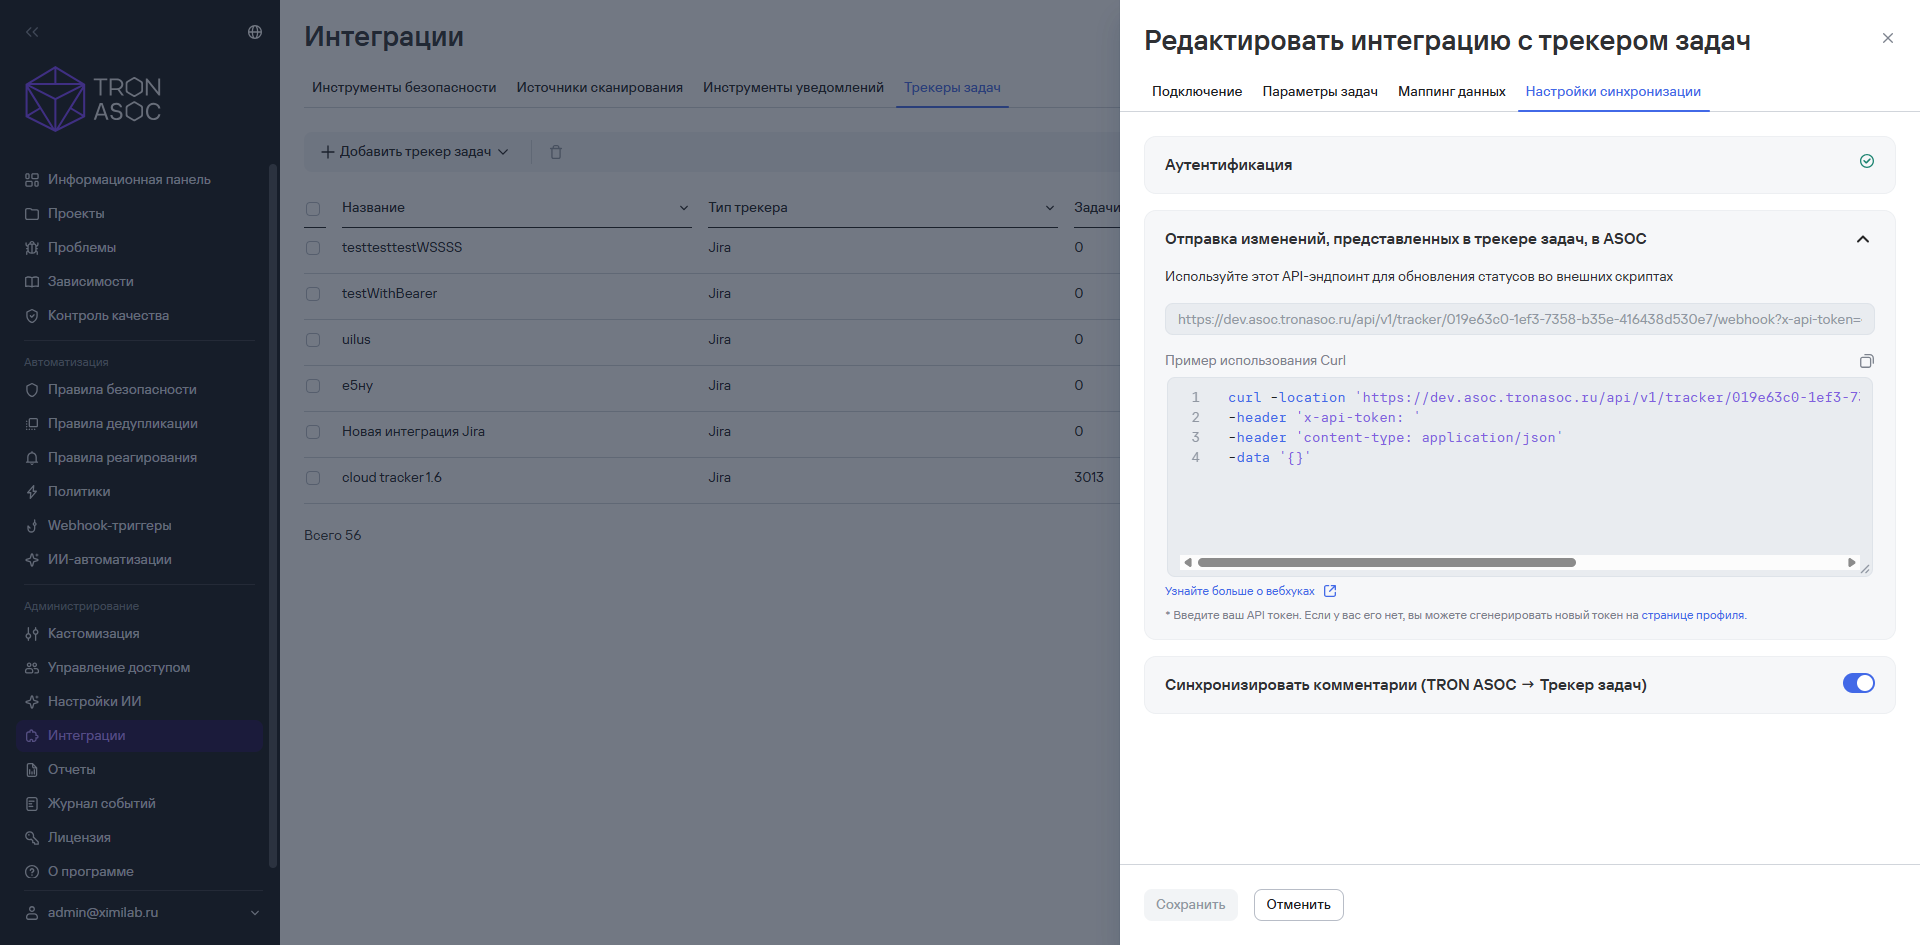Click the Сохранить button
1920x945 pixels.
tap(1190, 905)
